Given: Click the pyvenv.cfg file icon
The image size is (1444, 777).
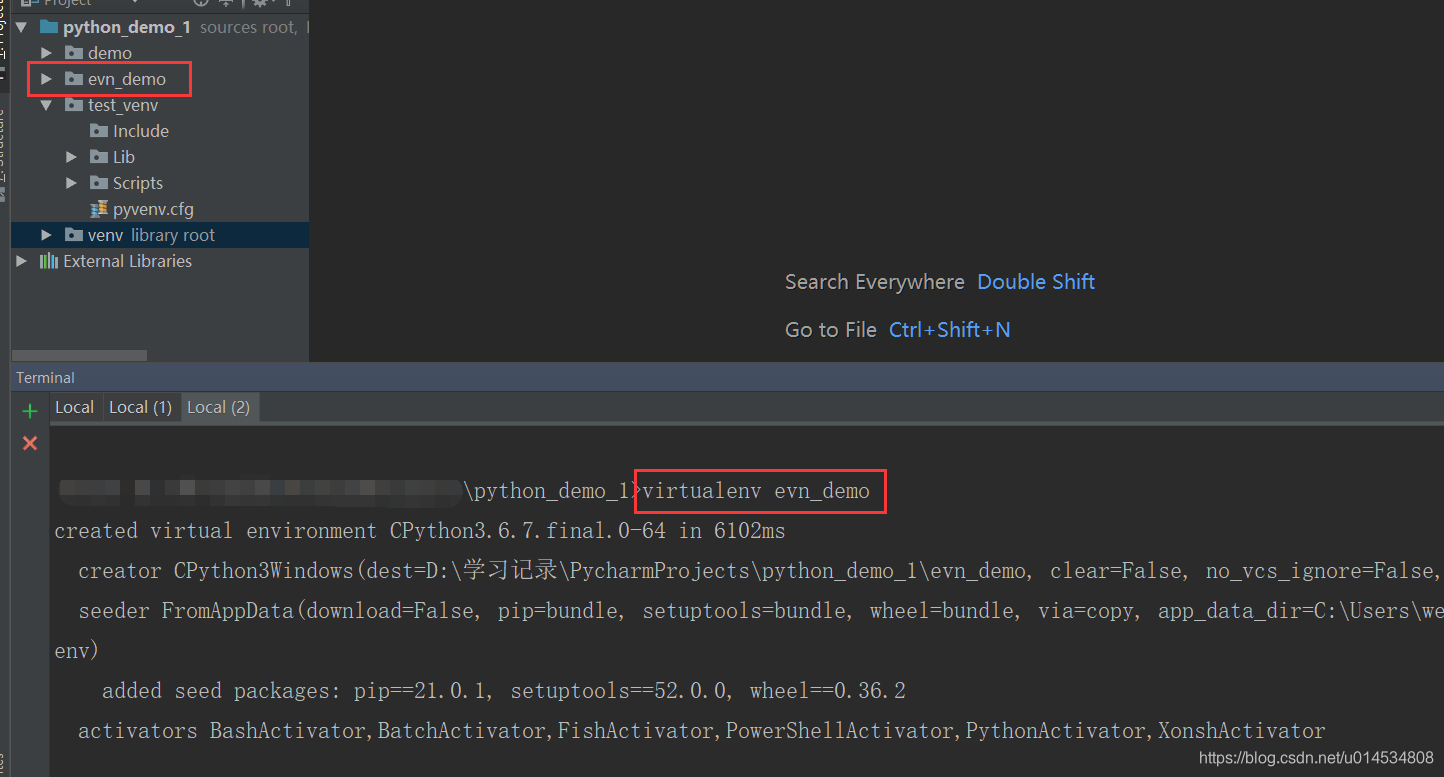Looking at the screenshot, I should [99, 208].
